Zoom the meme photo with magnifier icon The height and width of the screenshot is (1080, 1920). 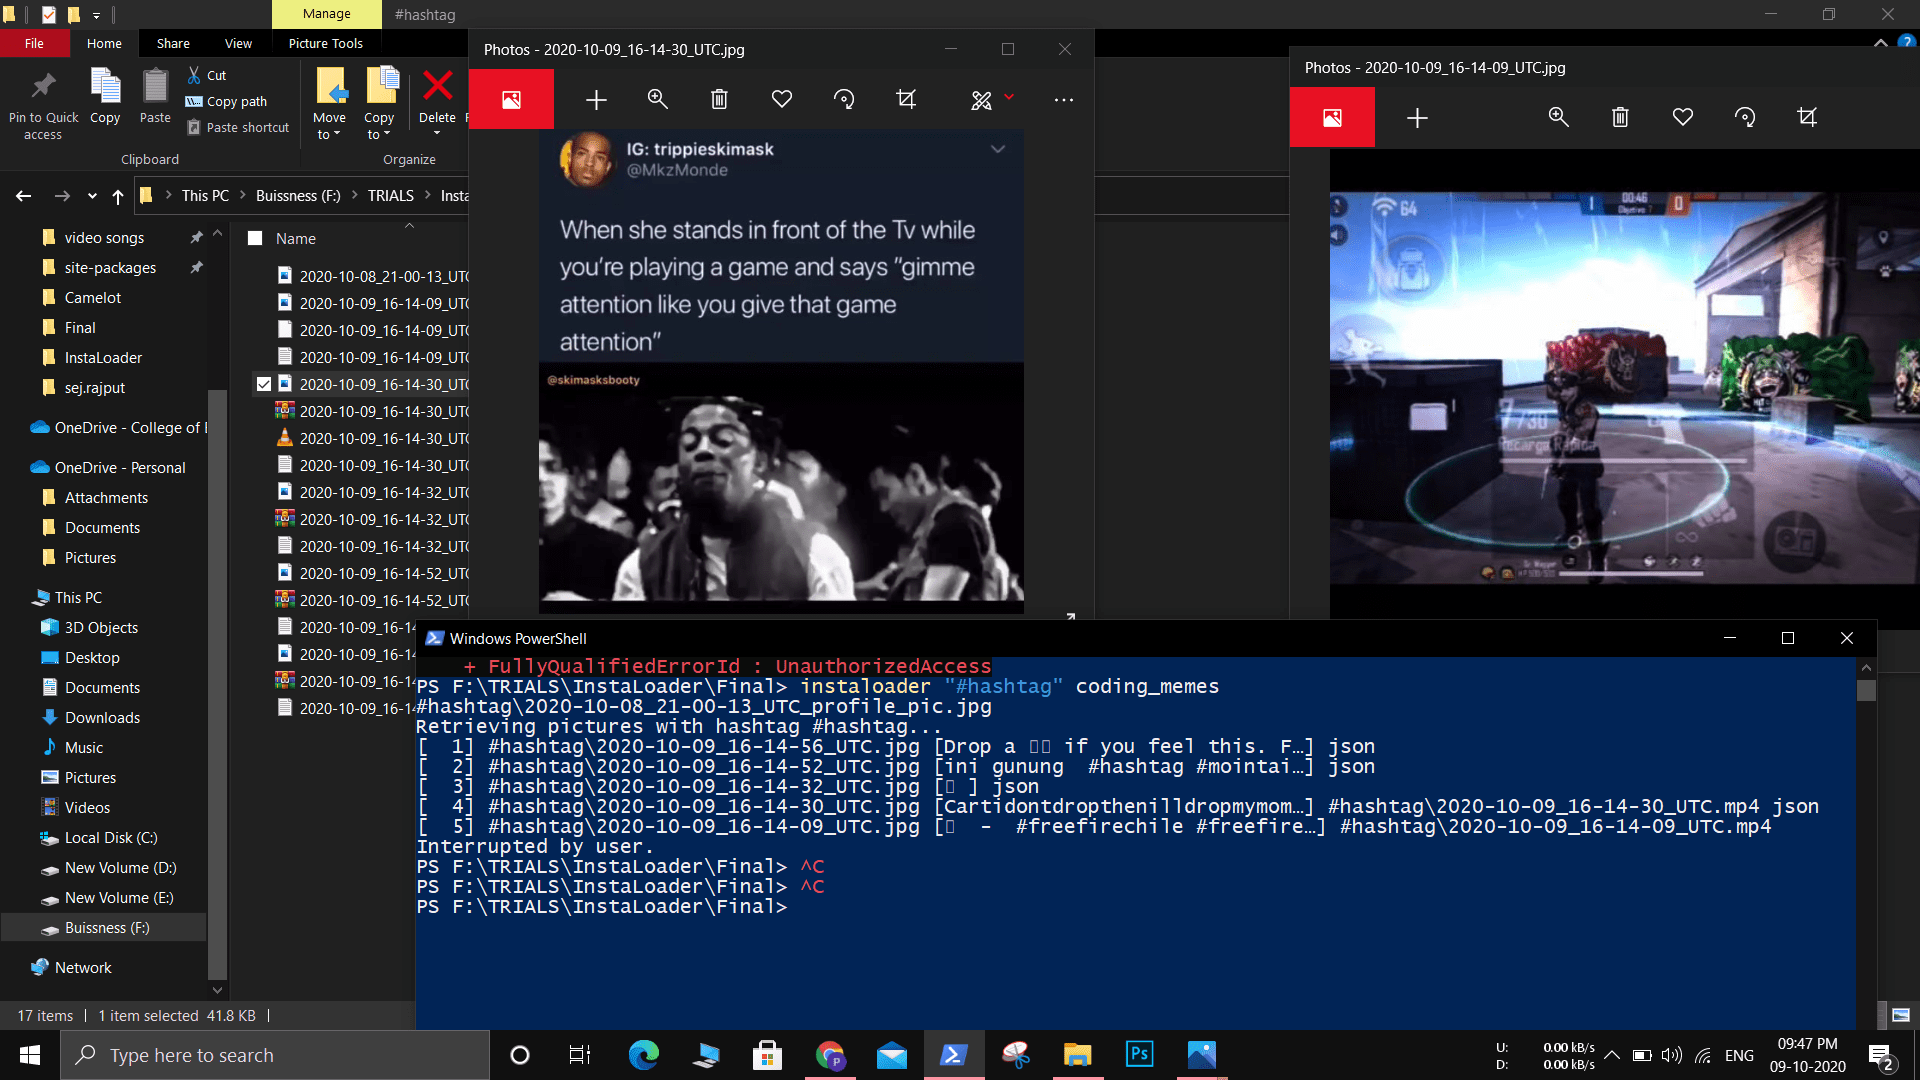point(657,99)
